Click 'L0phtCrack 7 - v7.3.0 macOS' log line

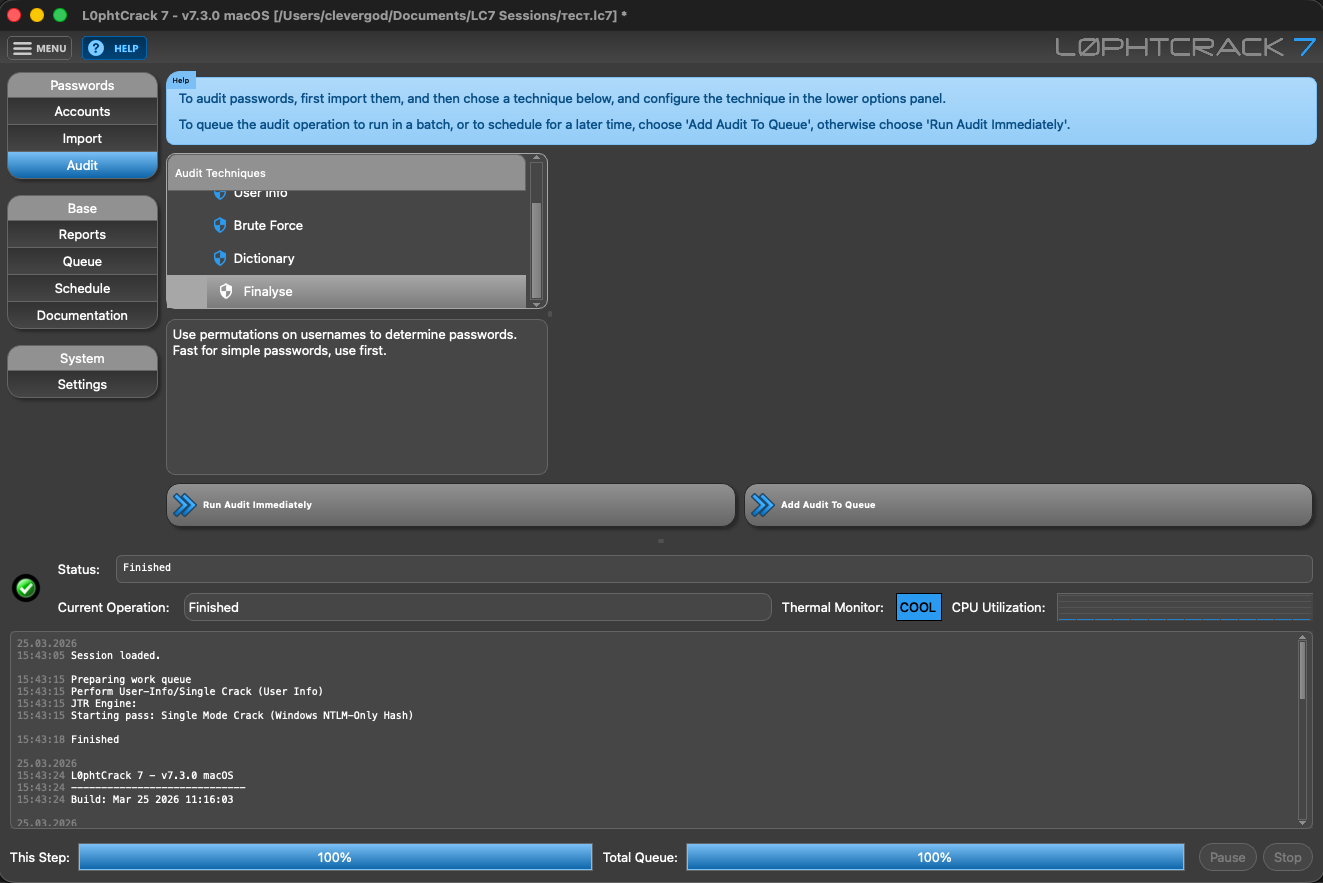pyautogui.click(x=152, y=776)
